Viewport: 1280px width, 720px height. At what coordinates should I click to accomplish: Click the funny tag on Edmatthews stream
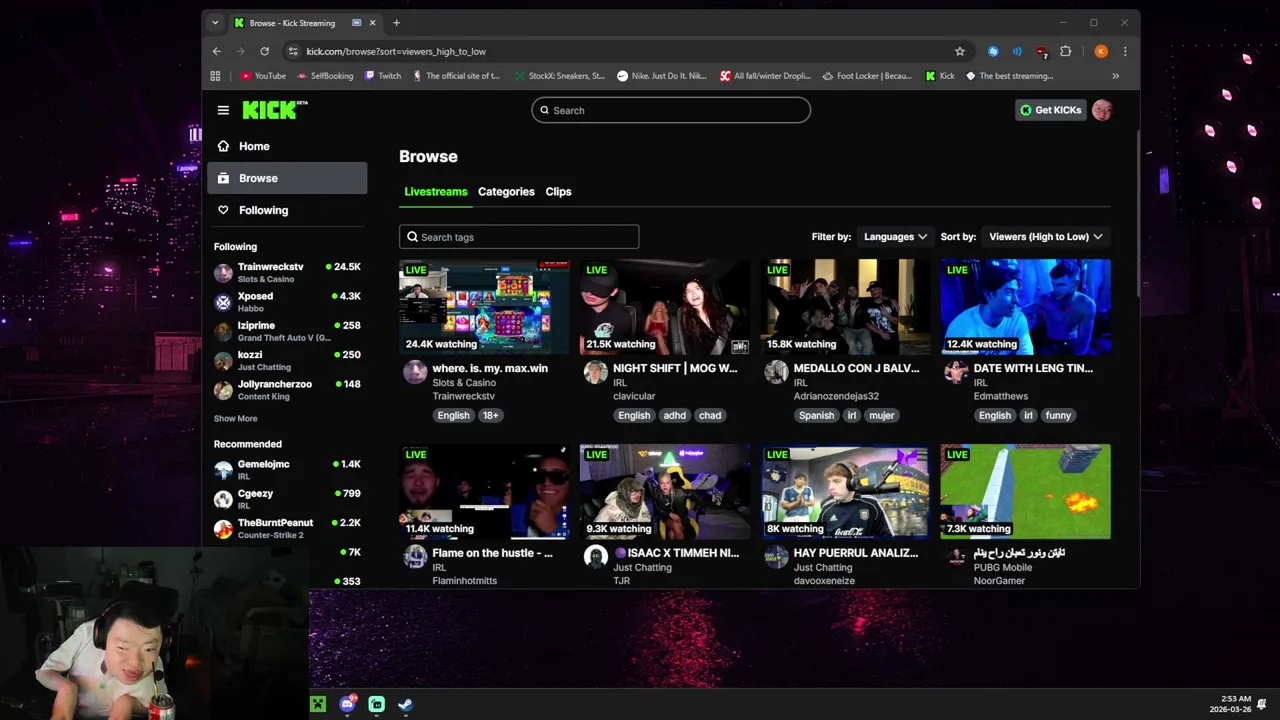click(1058, 415)
